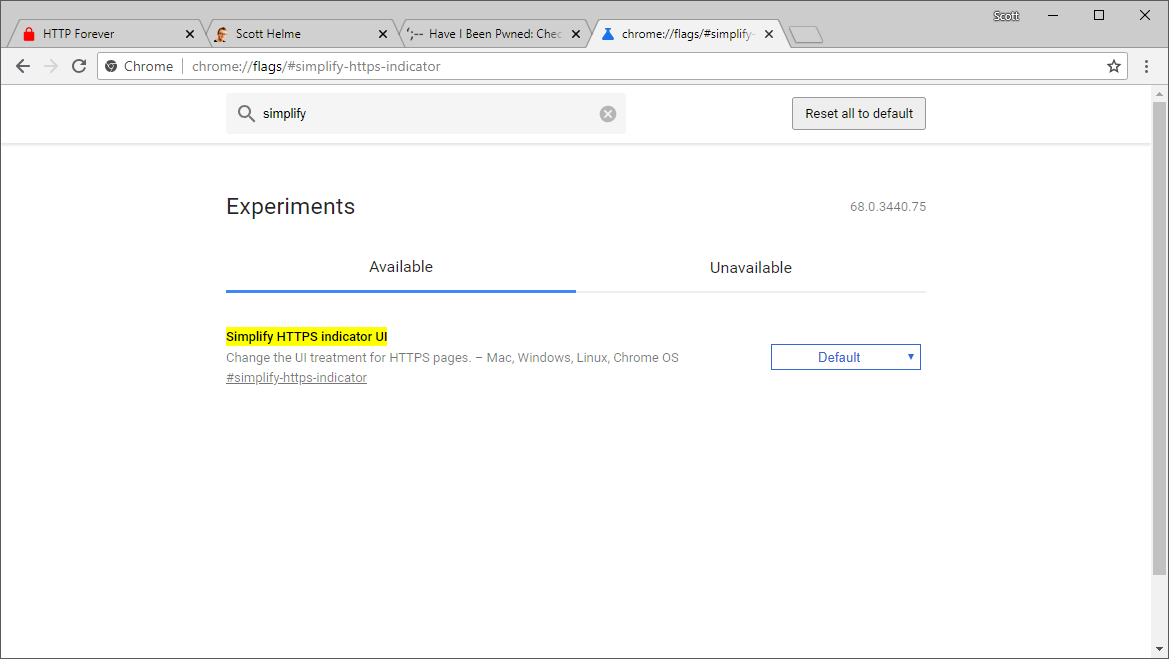1169x659 pixels.
Task: Switch to the HTTP Forever tab
Action: 100,34
